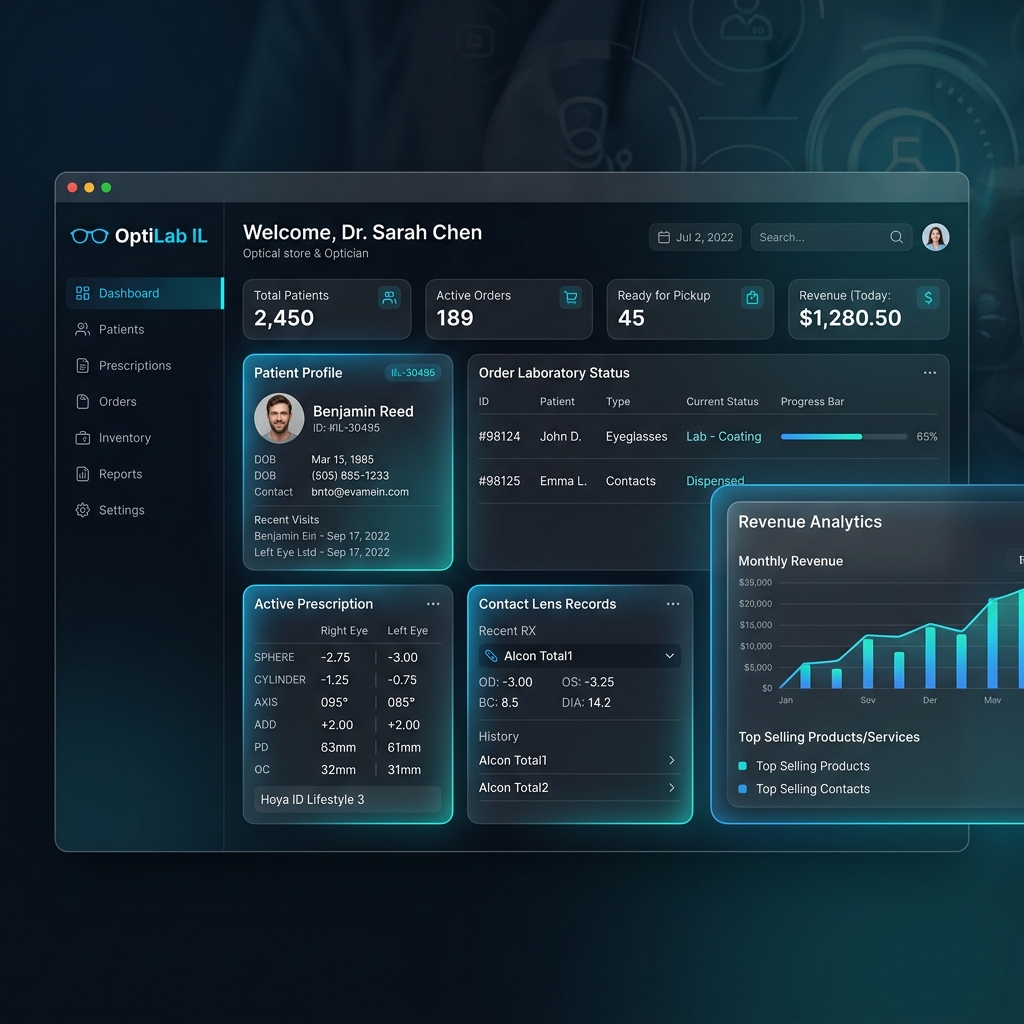Image resolution: width=1024 pixels, height=1024 pixels.
Task: Open the Revenue $1,280.50 card
Action: point(869,310)
